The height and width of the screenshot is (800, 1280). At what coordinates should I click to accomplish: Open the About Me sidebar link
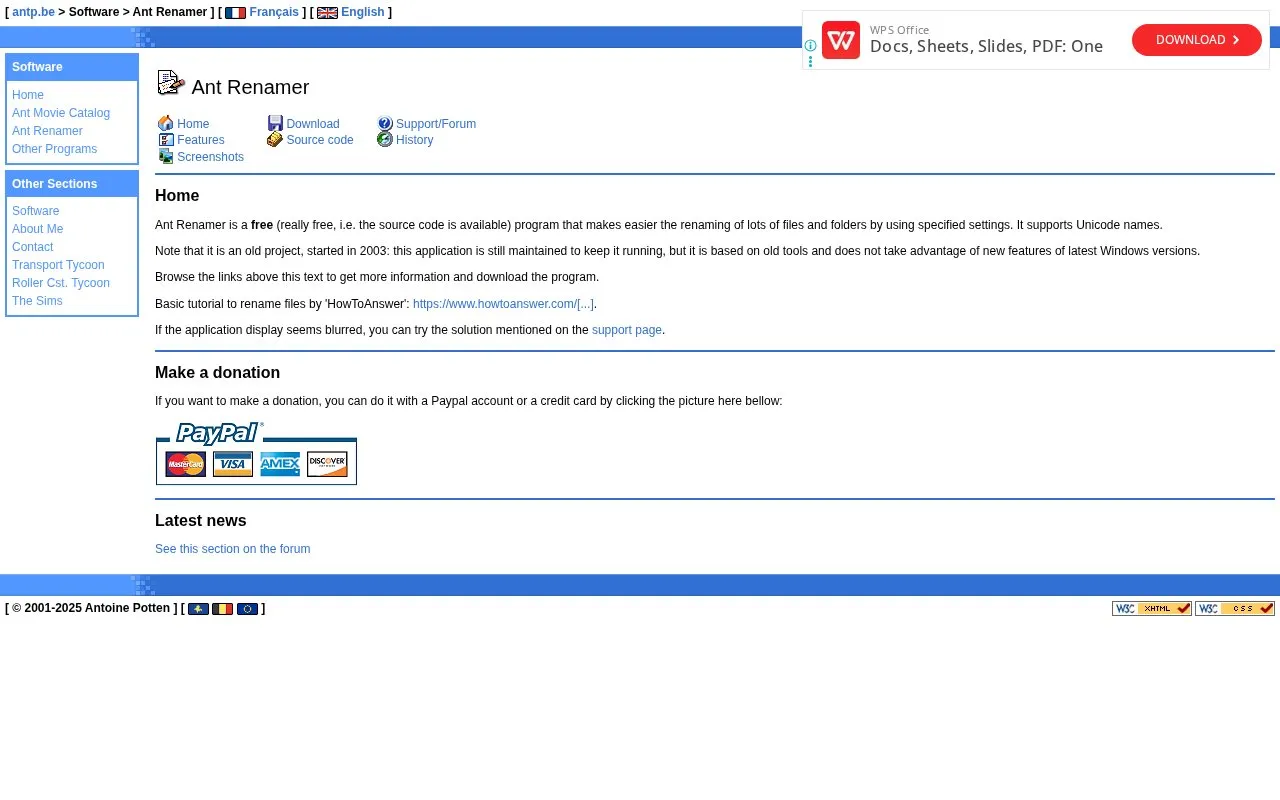pyautogui.click(x=38, y=229)
